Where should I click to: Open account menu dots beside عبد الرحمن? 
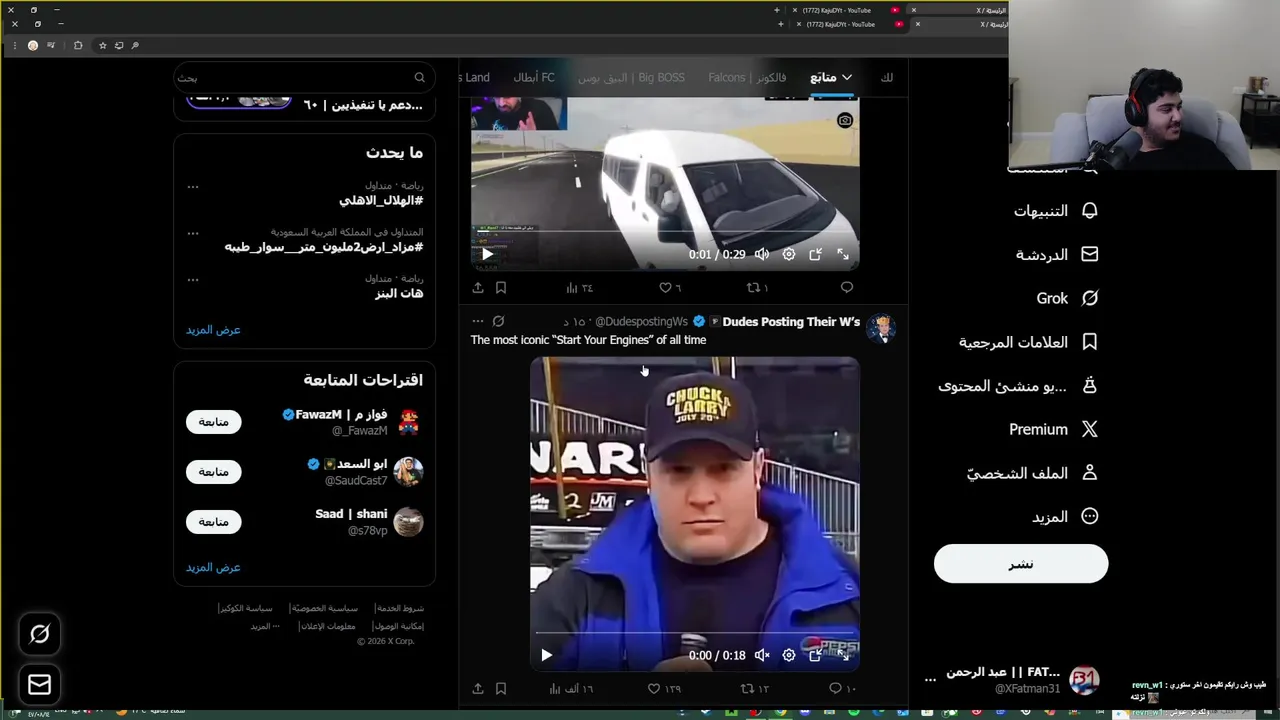[930, 679]
